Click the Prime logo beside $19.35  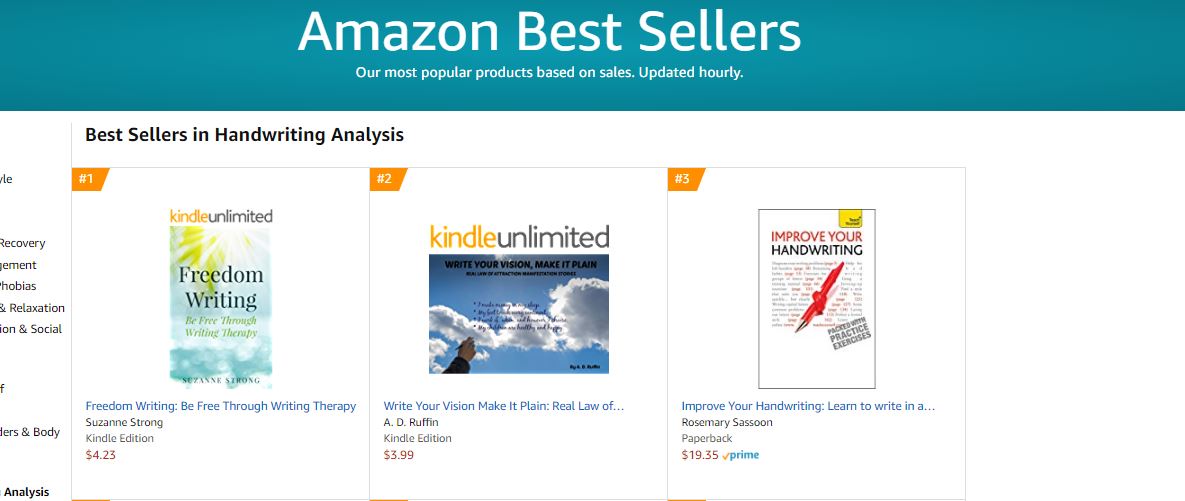point(741,455)
